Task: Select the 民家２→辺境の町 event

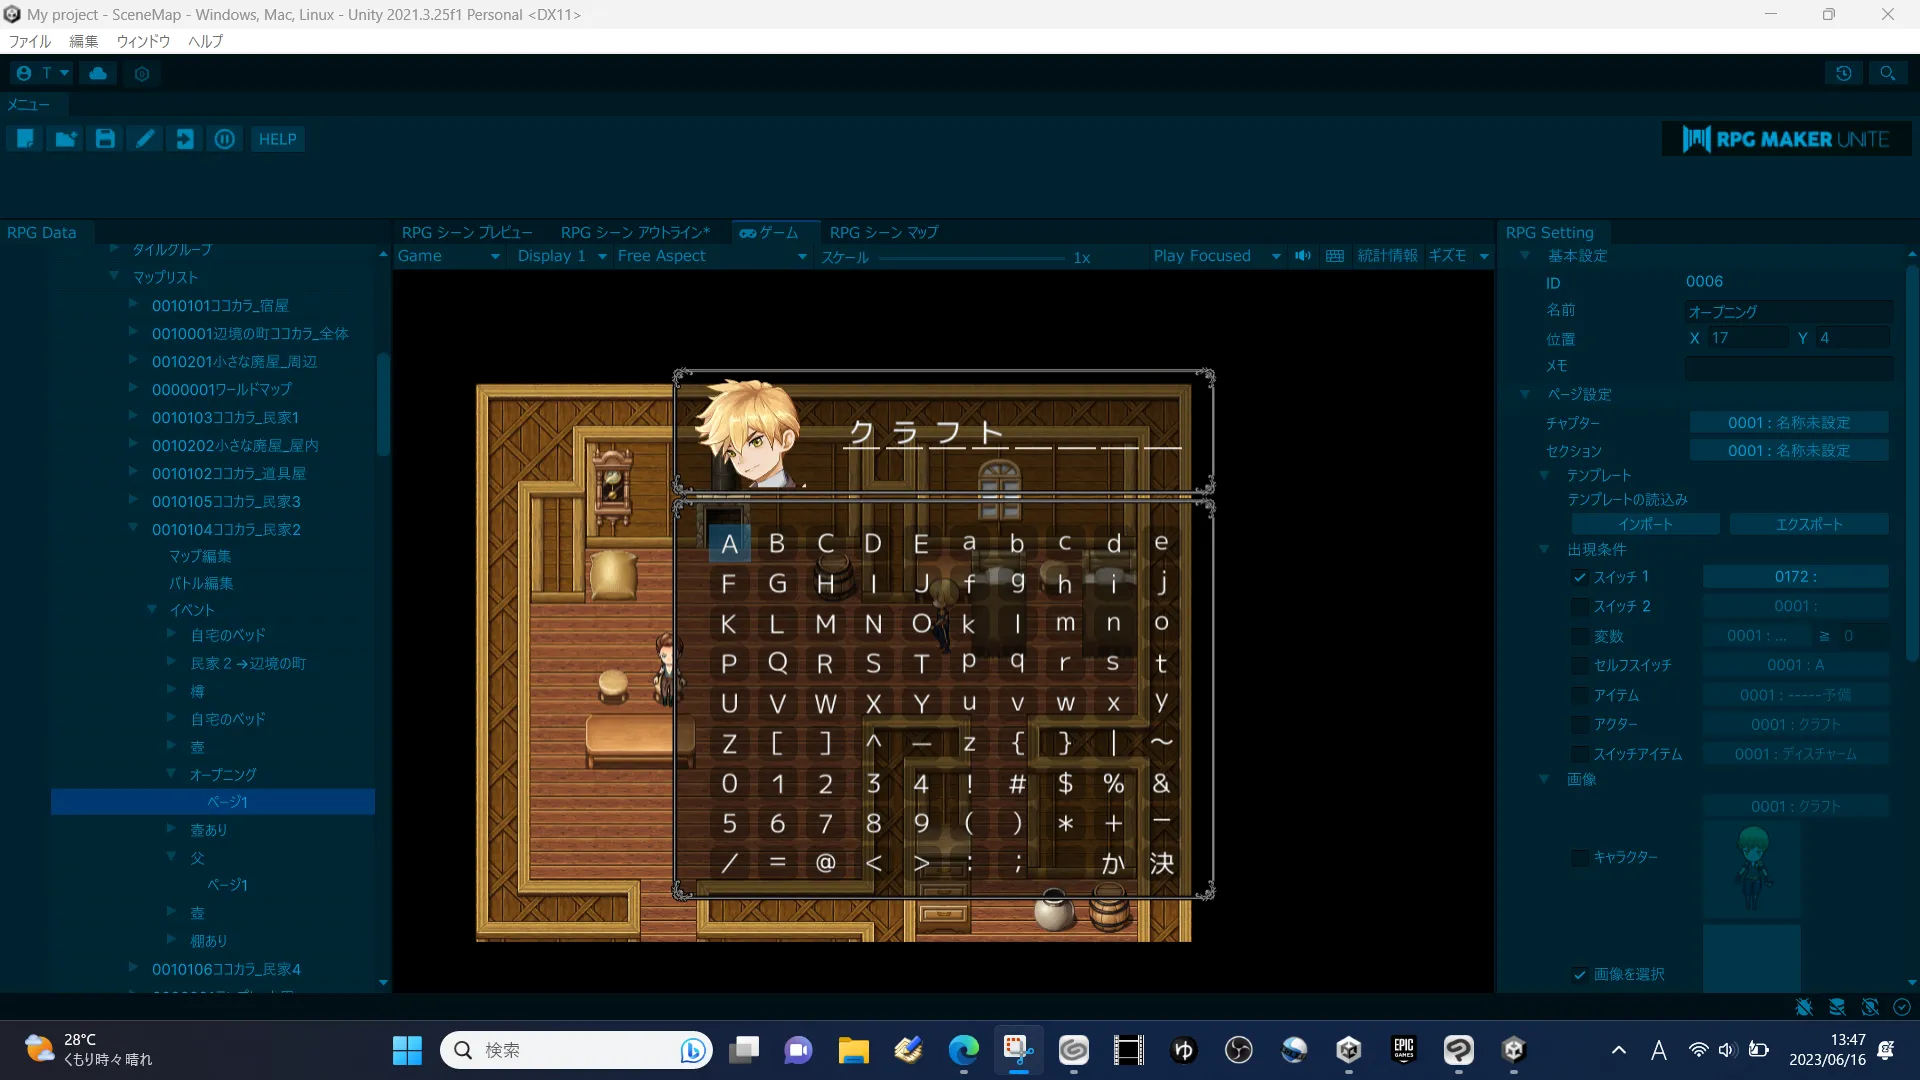Action: (249, 663)
